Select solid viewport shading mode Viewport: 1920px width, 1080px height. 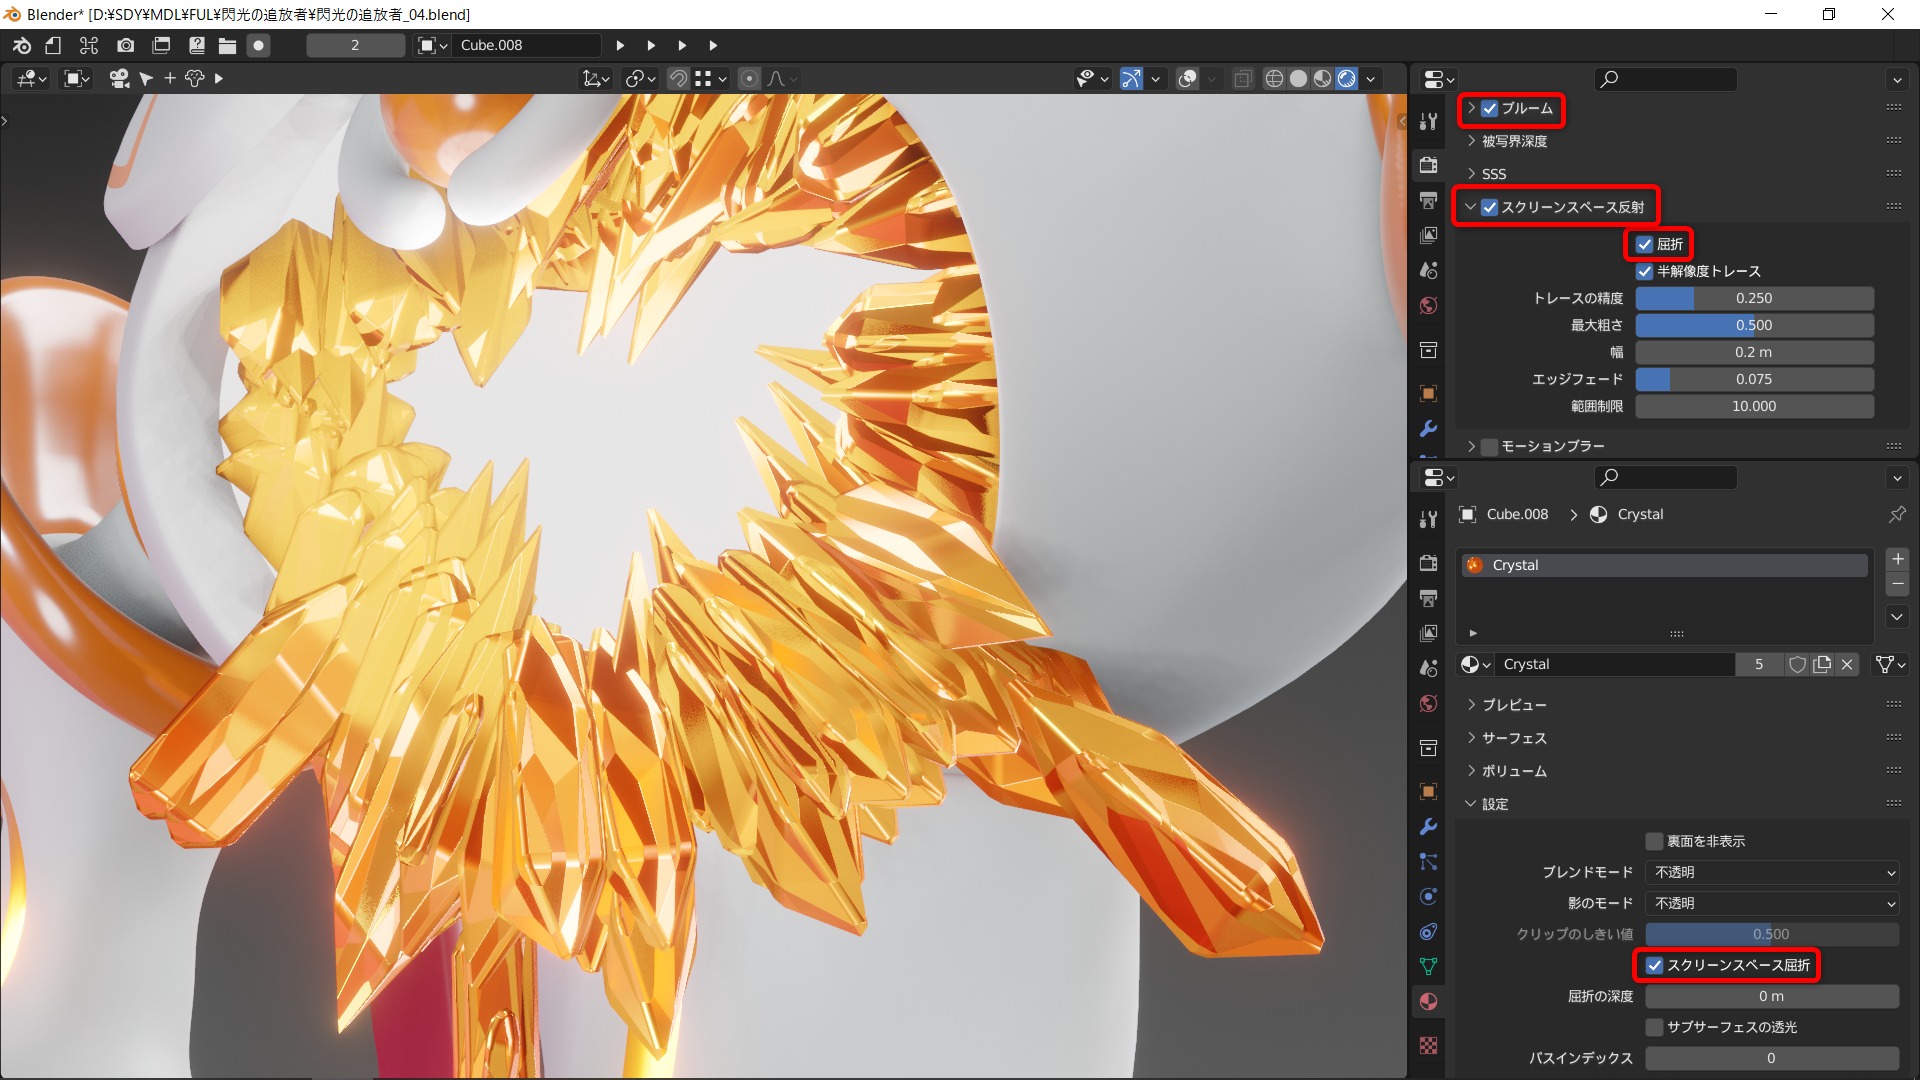(1298, 78)
